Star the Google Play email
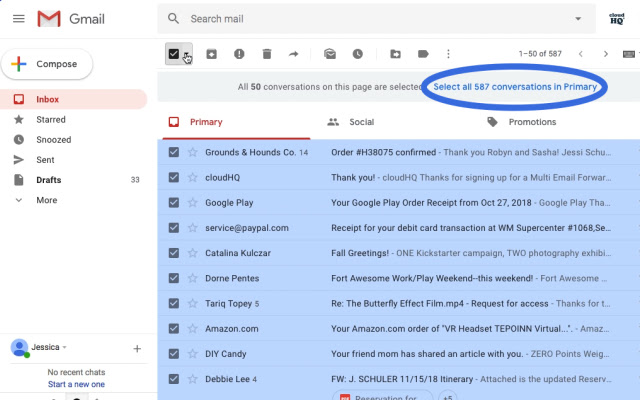This screenshot has width=640, height=400. pos(193,203)
